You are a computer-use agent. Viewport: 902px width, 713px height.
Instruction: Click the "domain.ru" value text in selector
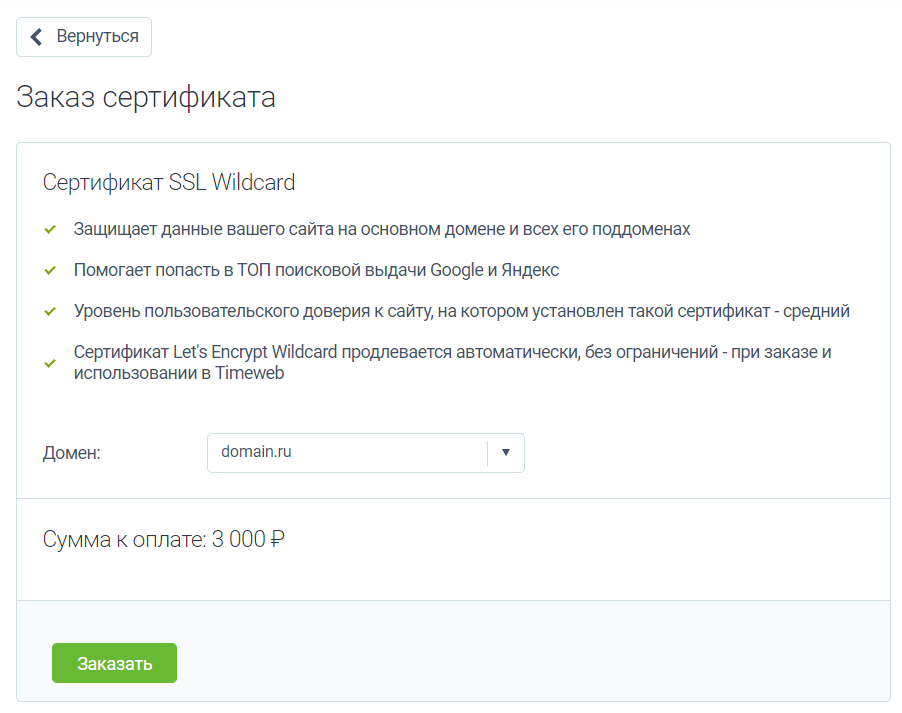[256, 452]
